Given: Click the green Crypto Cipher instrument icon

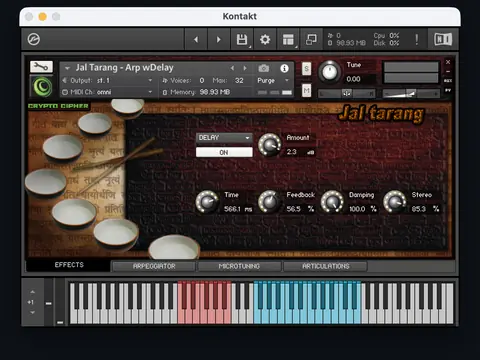Looking at the screenshot, I should [x=42, y=86].
